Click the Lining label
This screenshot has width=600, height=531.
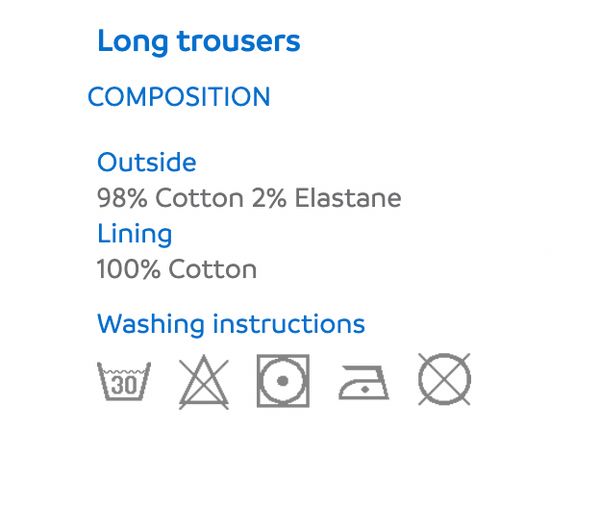coord(134,234)
